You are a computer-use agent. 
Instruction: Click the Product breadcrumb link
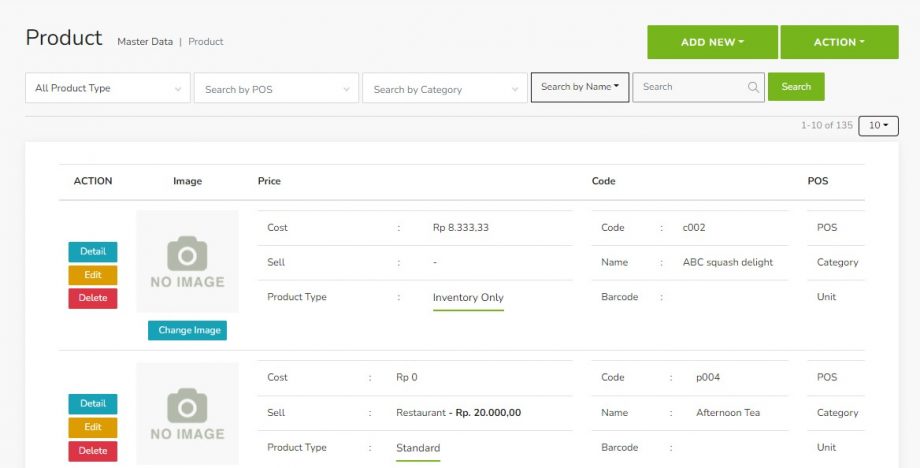205,42
